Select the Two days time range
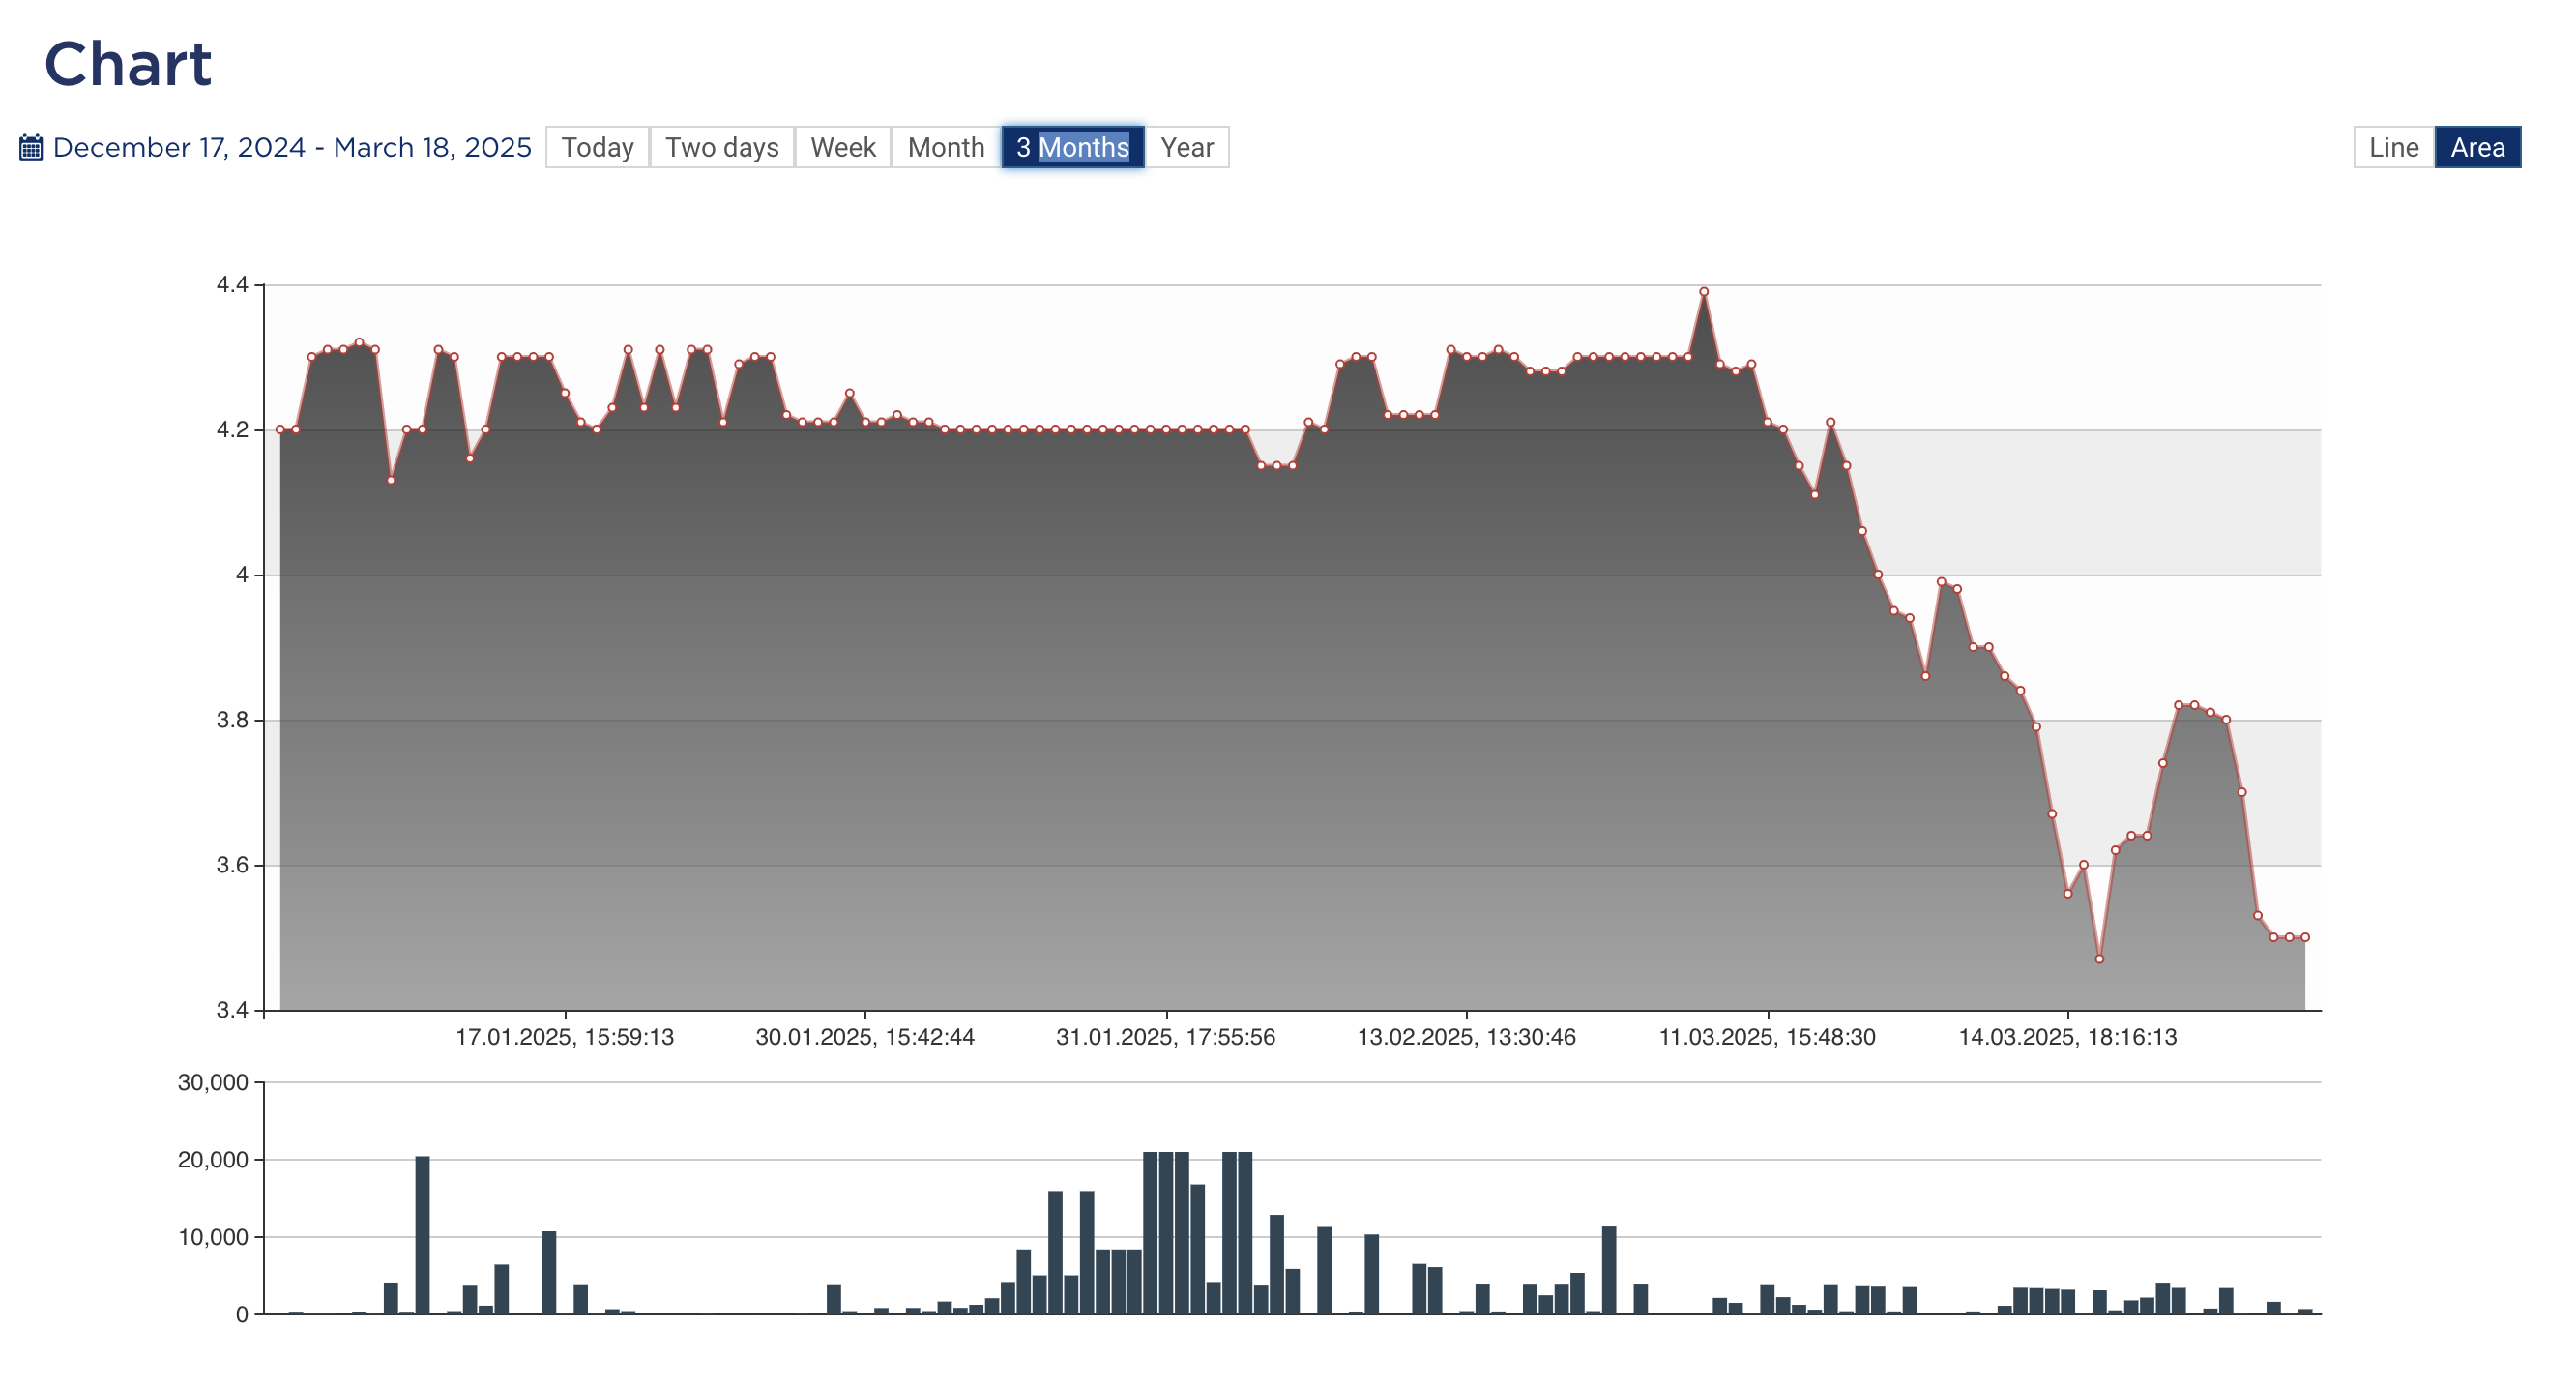The height and width of the screenshot is (1387, 2576). coord(721,148)
